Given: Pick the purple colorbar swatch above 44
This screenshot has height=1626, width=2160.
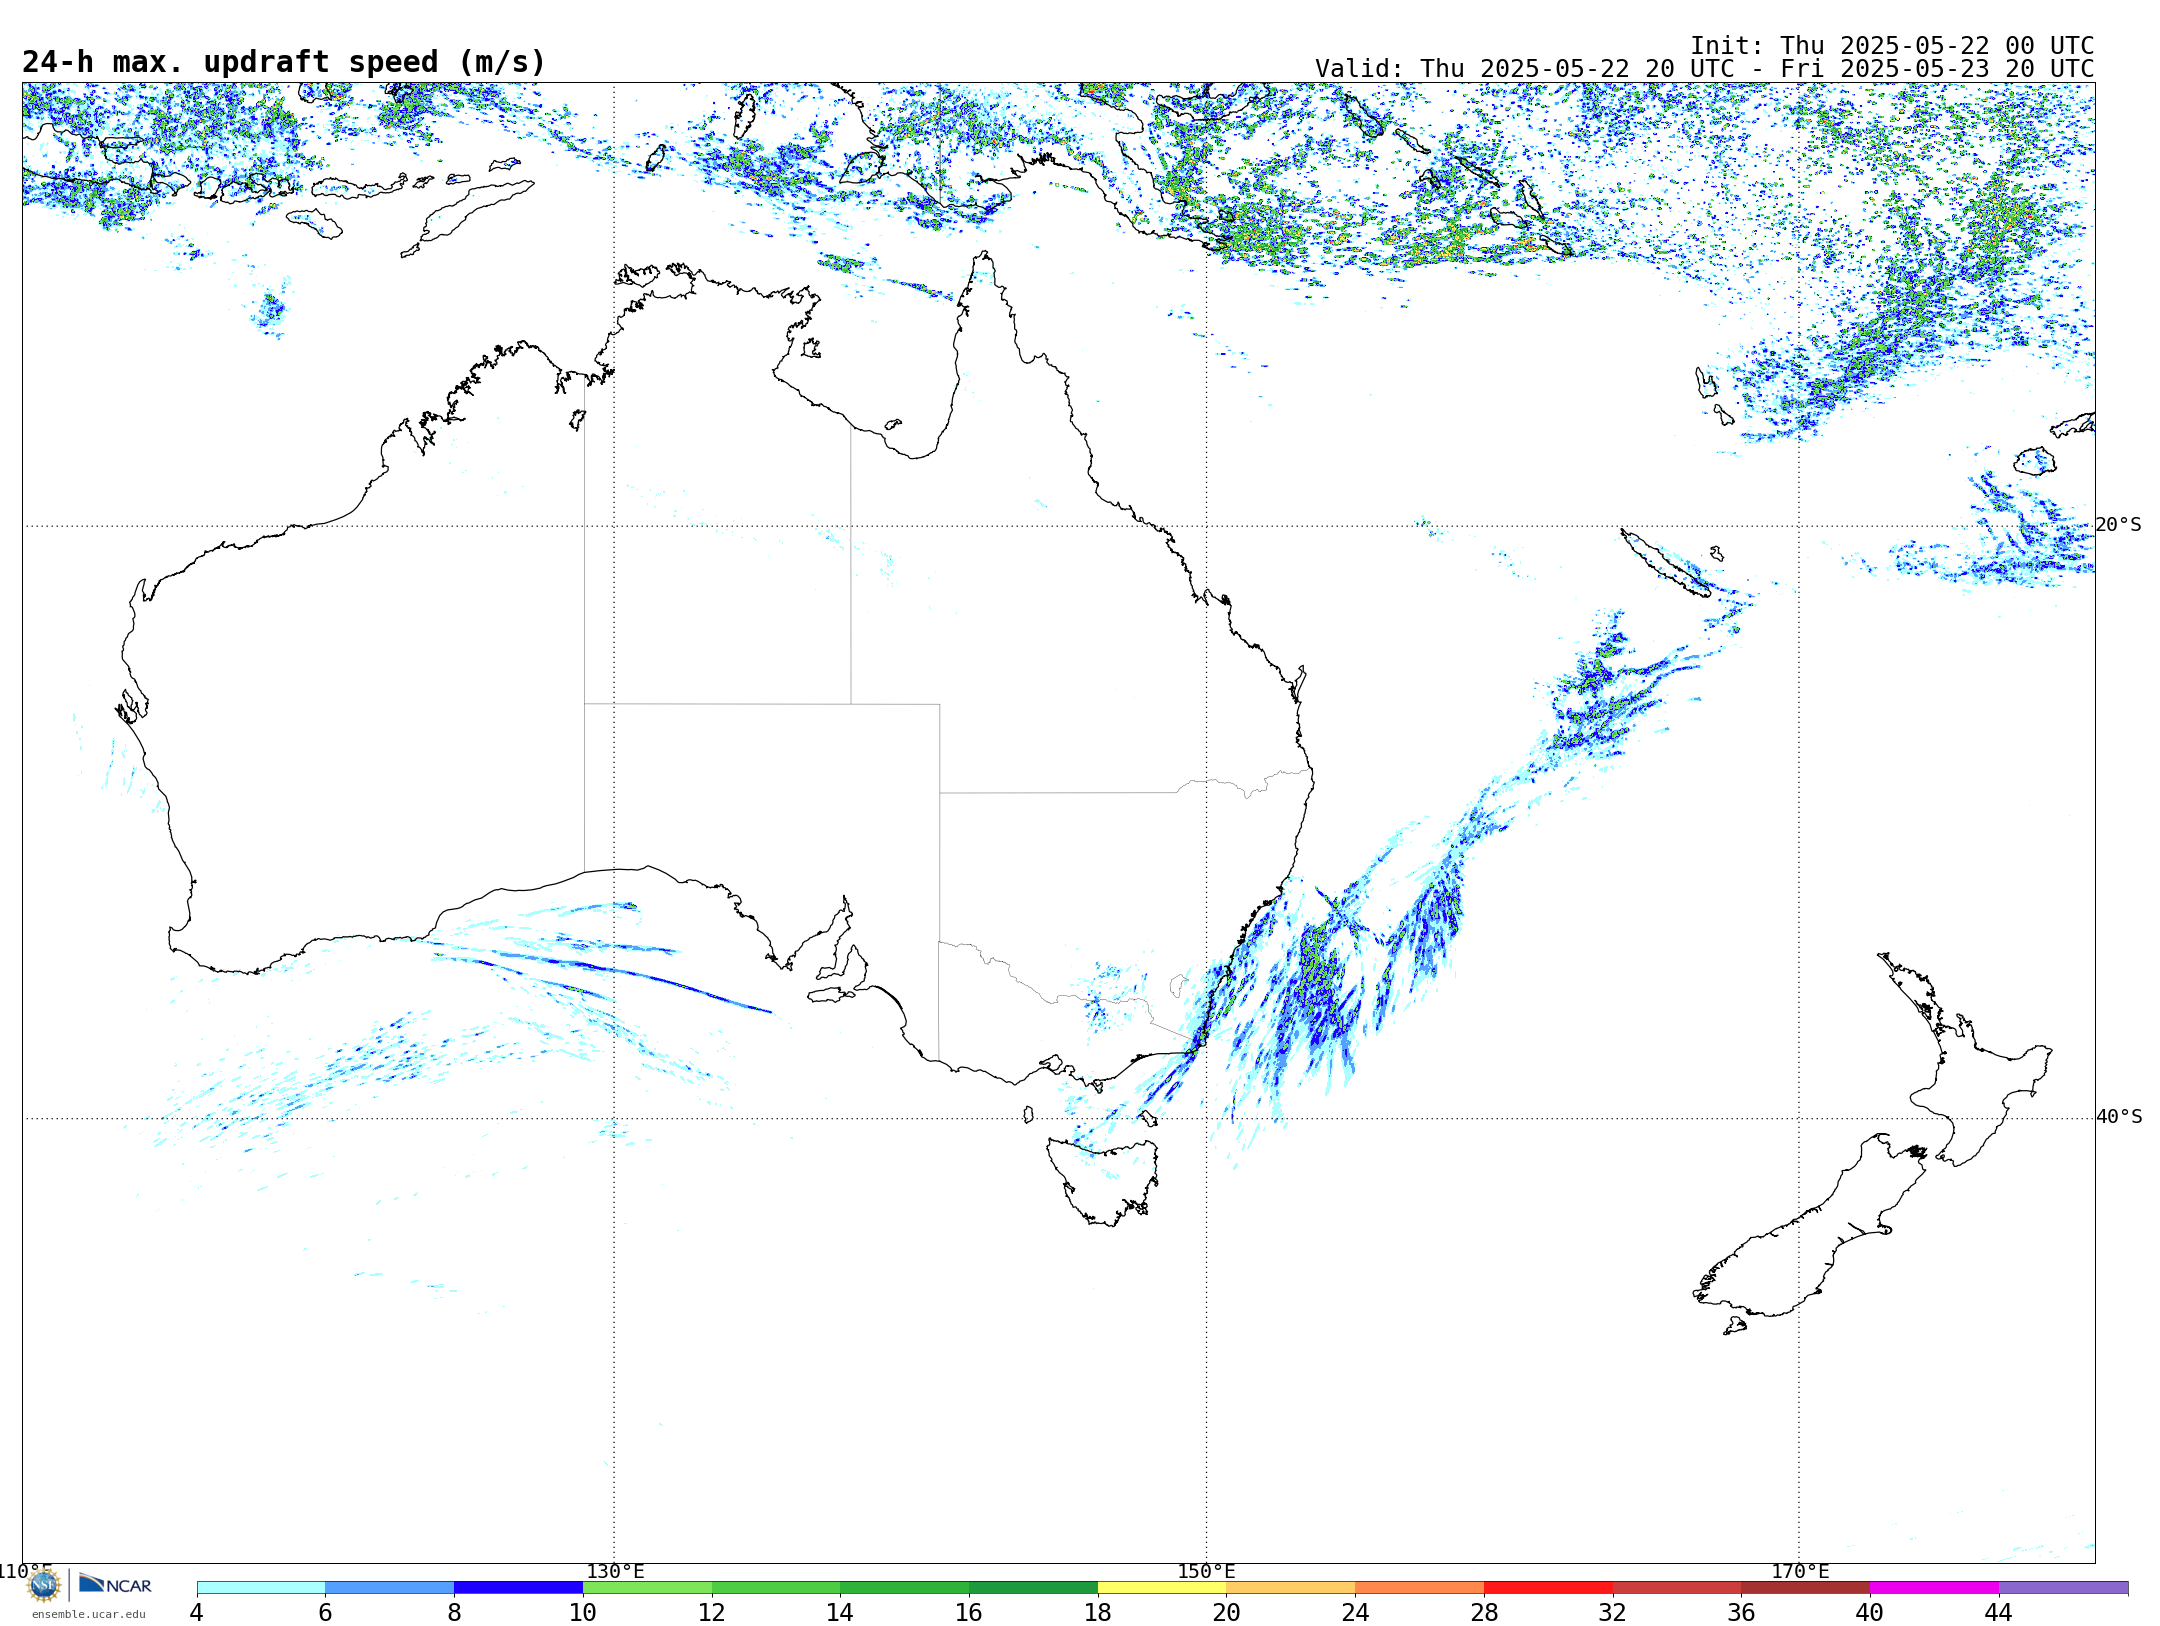Looking at the screenshot, I should tap(2064, 1588).
